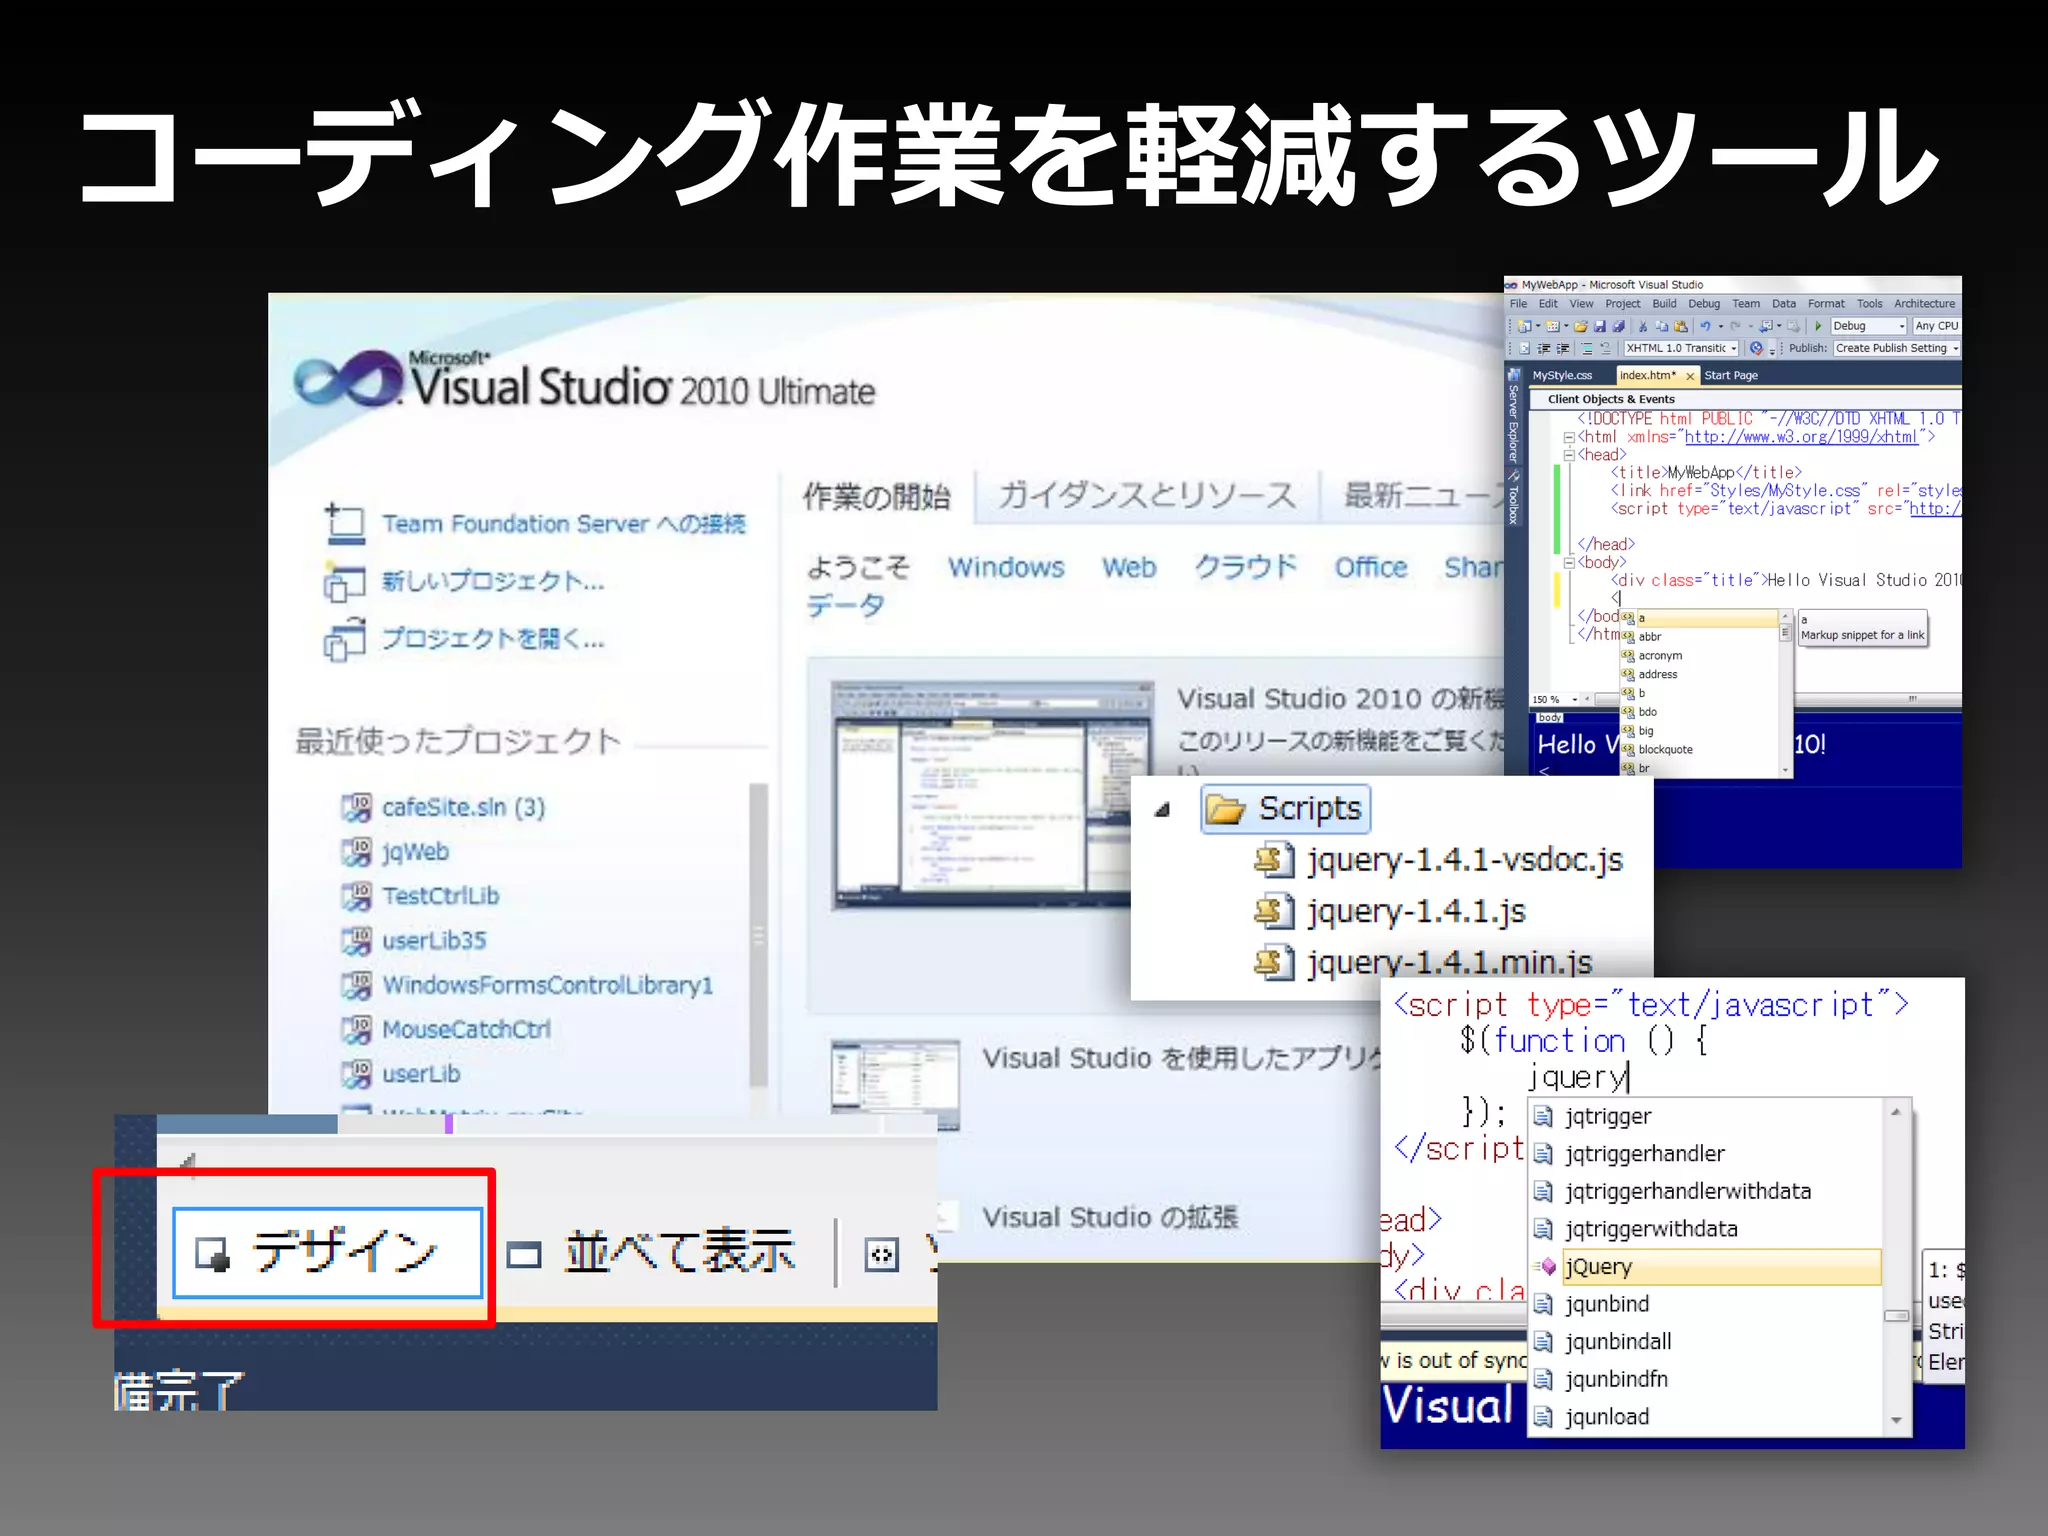Click the Add New Item toolbar icon
Image resolution: width=2048 pixels, height=1536 pixels.
coord(1553,326)
